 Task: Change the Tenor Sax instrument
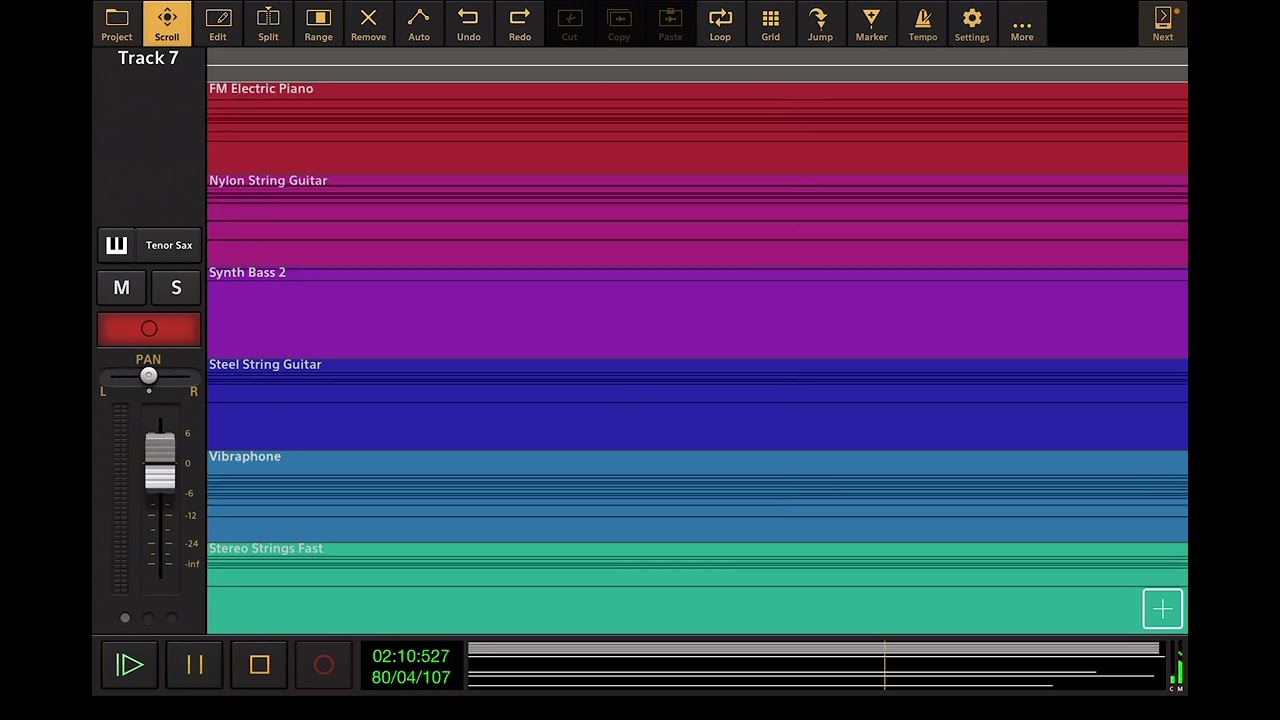coord(169,245)
